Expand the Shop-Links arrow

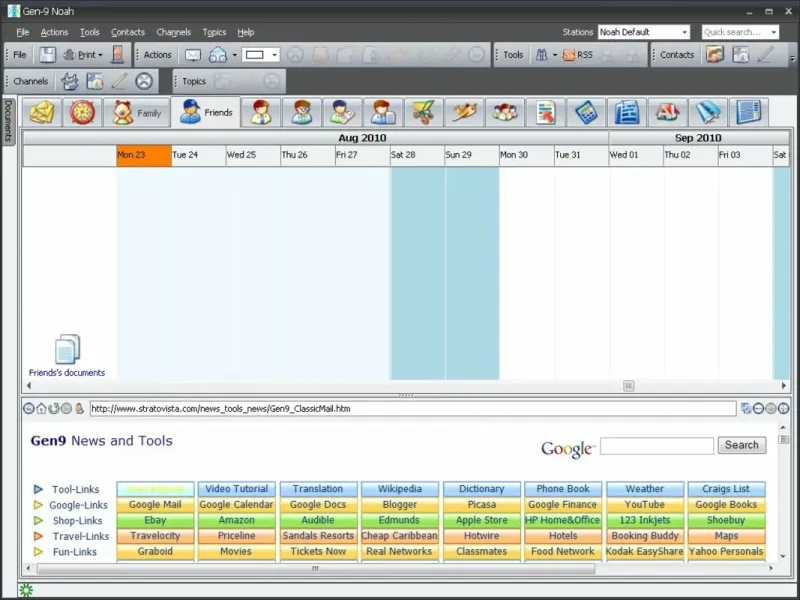(38, 520)
